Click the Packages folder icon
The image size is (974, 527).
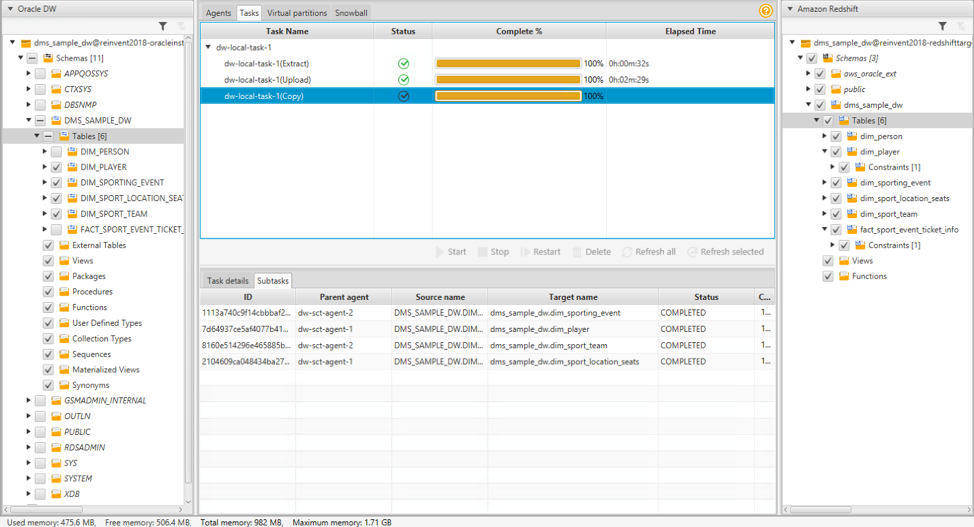pyautogui.click(x=64, y=277)
